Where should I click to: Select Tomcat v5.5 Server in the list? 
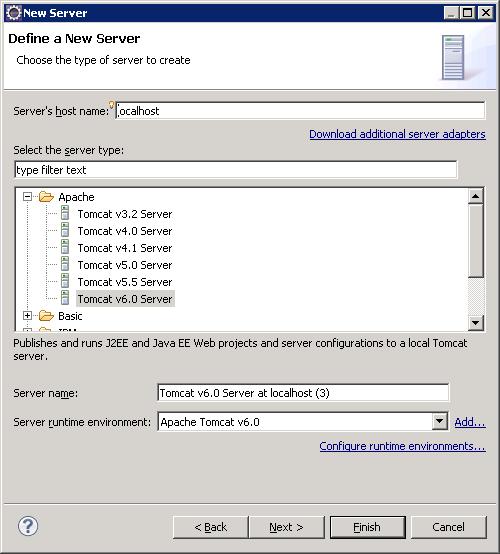125,282
